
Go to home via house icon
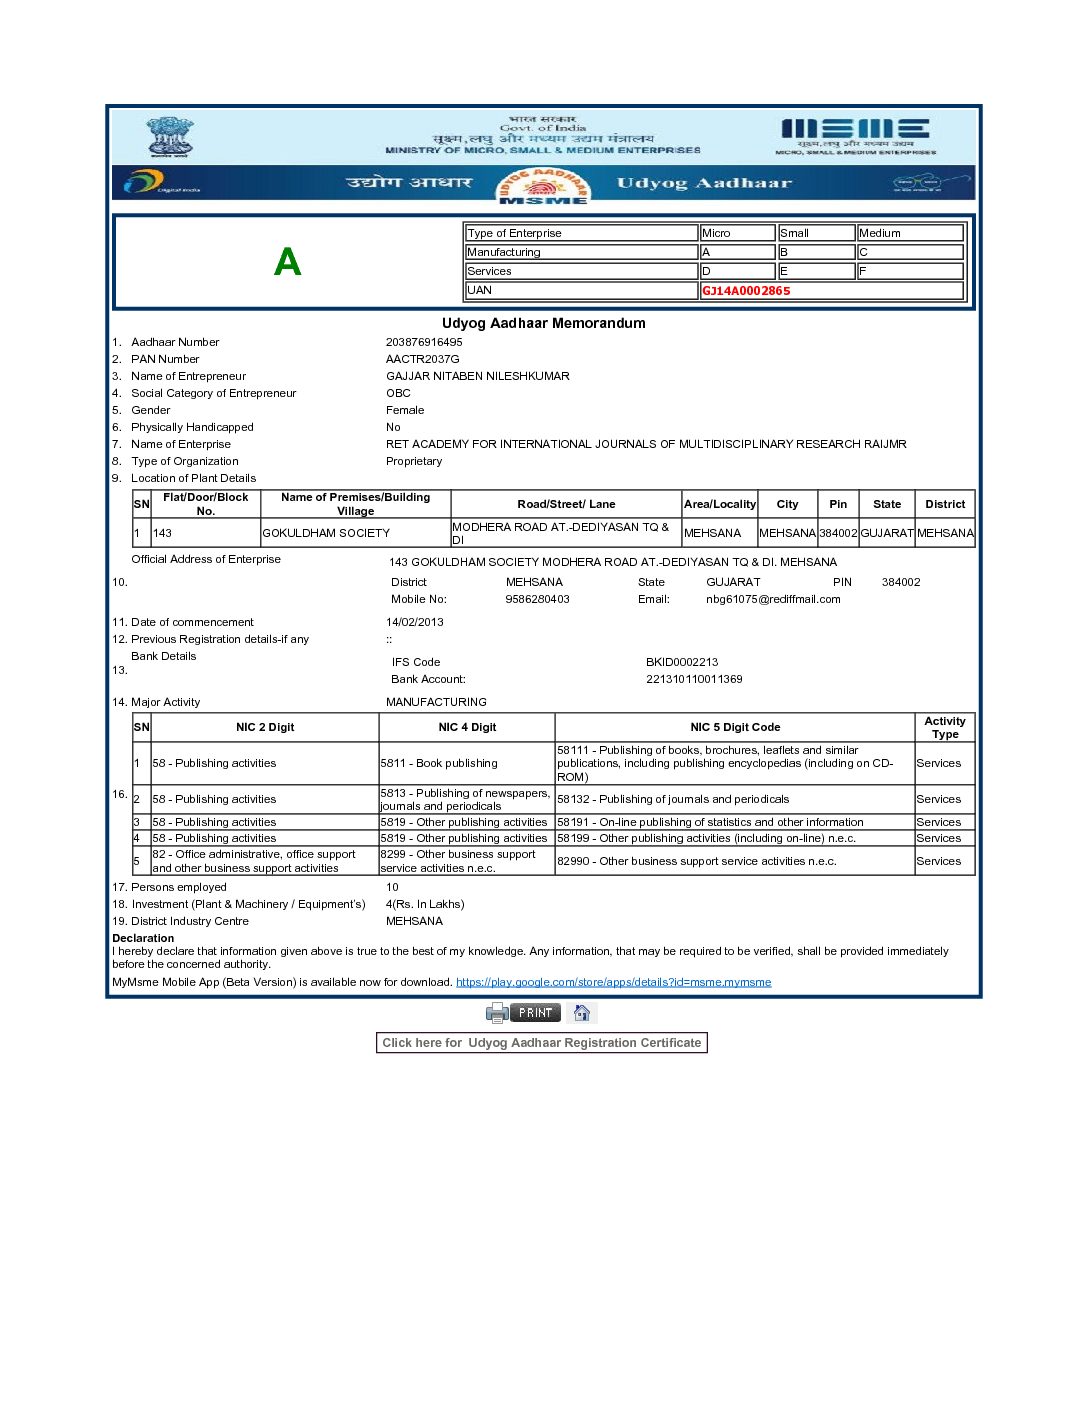point(582,1013)
